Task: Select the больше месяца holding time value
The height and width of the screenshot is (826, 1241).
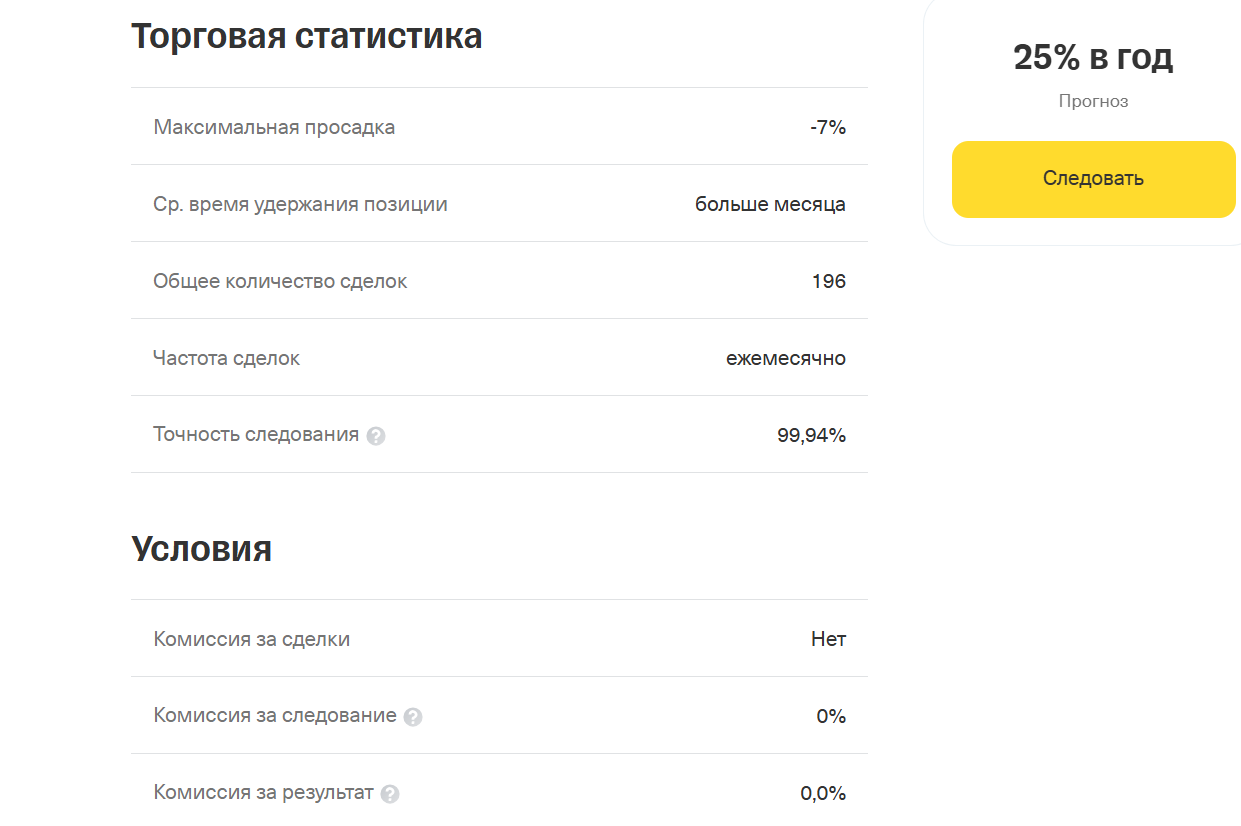Action: click(x=769, y=203)
